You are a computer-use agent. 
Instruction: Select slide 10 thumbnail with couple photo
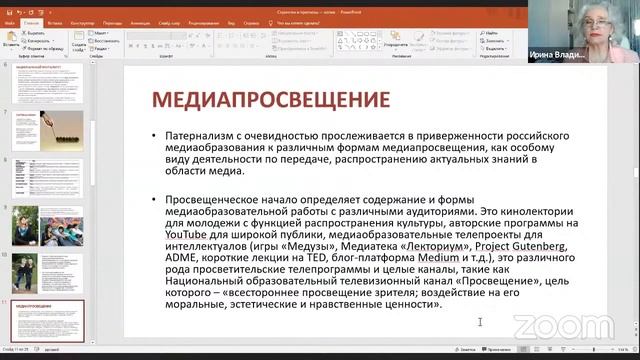tap(47, 273)
